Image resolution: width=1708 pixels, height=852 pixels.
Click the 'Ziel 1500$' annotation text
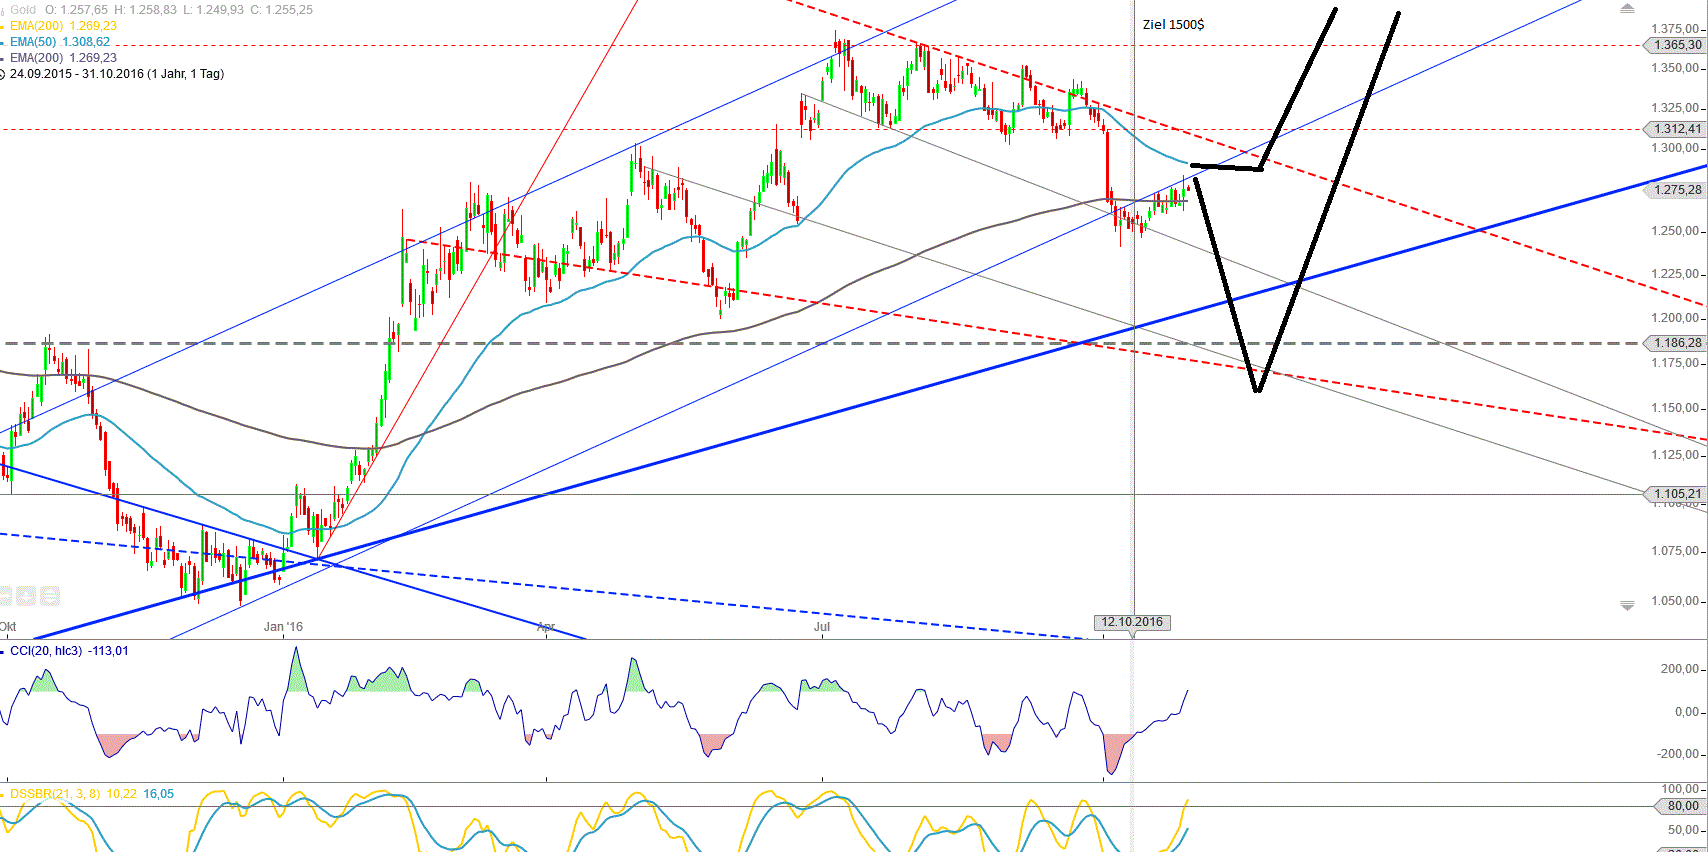pyautogui.click(x=1173, y=24)
